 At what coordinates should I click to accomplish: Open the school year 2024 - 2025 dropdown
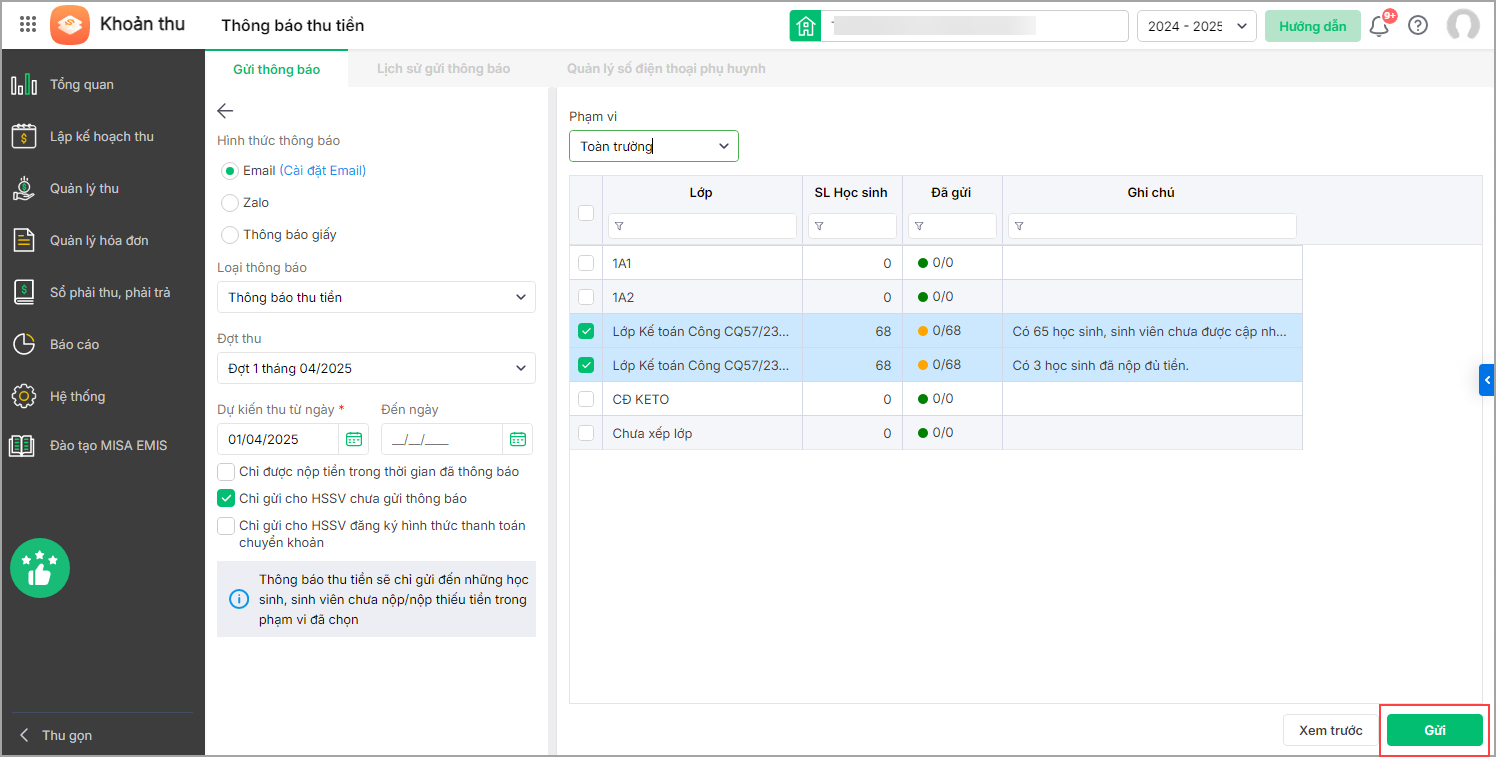(x=1196, y=26)
